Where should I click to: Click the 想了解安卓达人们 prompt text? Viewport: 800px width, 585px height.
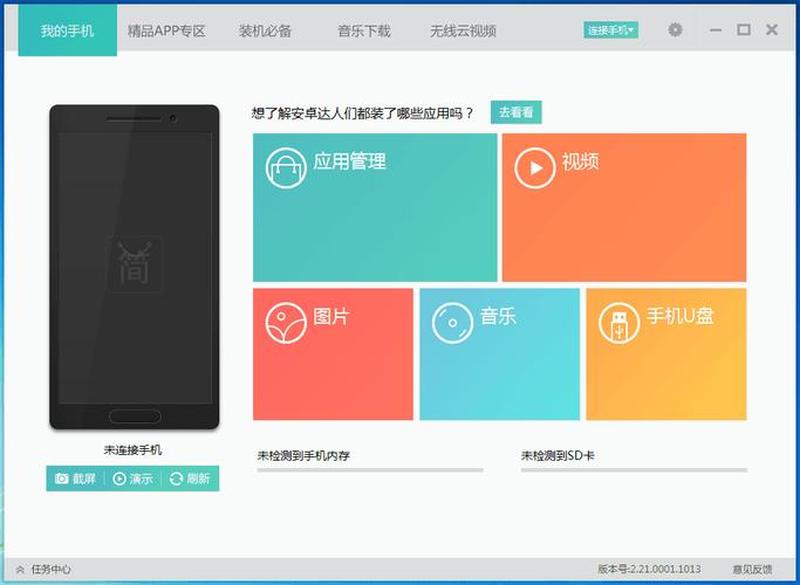click(x=363, y=113)
